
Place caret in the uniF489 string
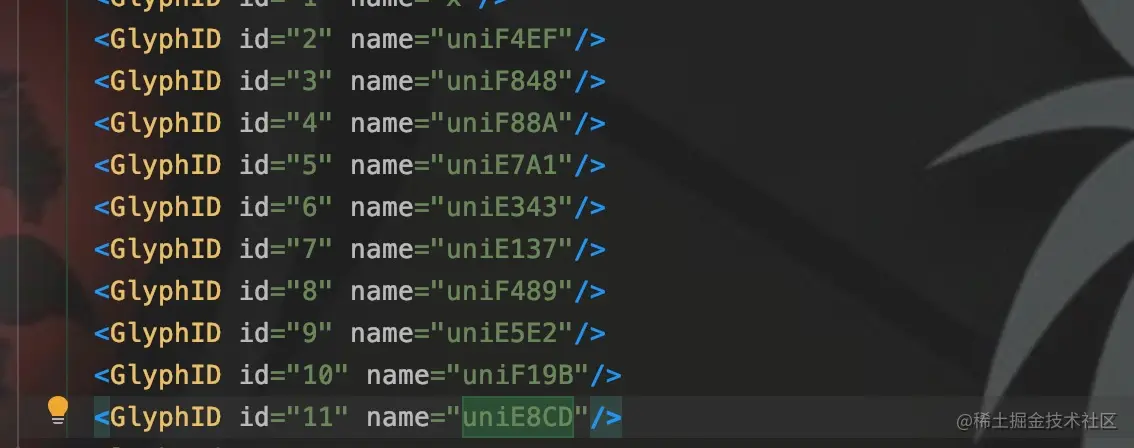click(502, 291)
